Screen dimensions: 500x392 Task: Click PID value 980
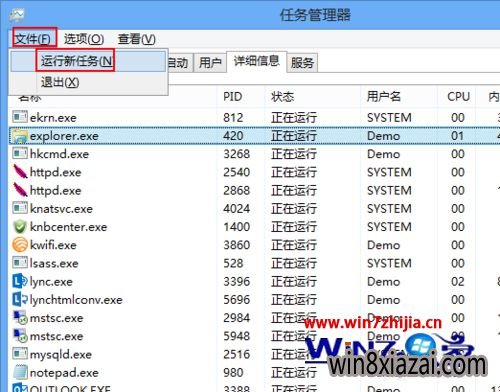point(233,373)
